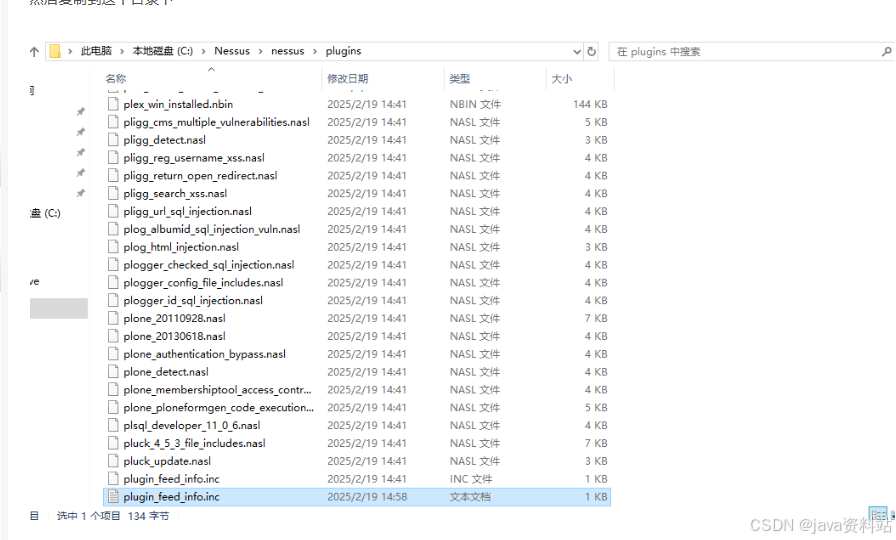This screenshot has width=896, height=540.
Task: Click file icon of plogger_id_sql_injection.nasl
Action: click(113, 301)
